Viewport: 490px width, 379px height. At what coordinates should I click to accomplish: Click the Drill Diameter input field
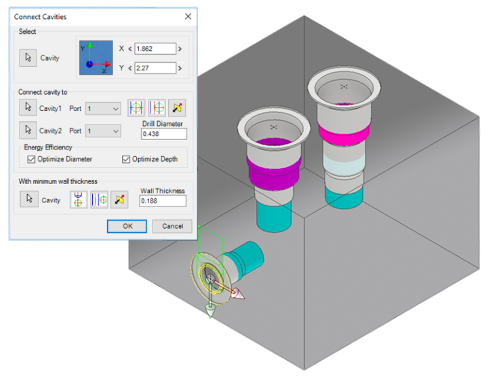[x=164, y=134]
